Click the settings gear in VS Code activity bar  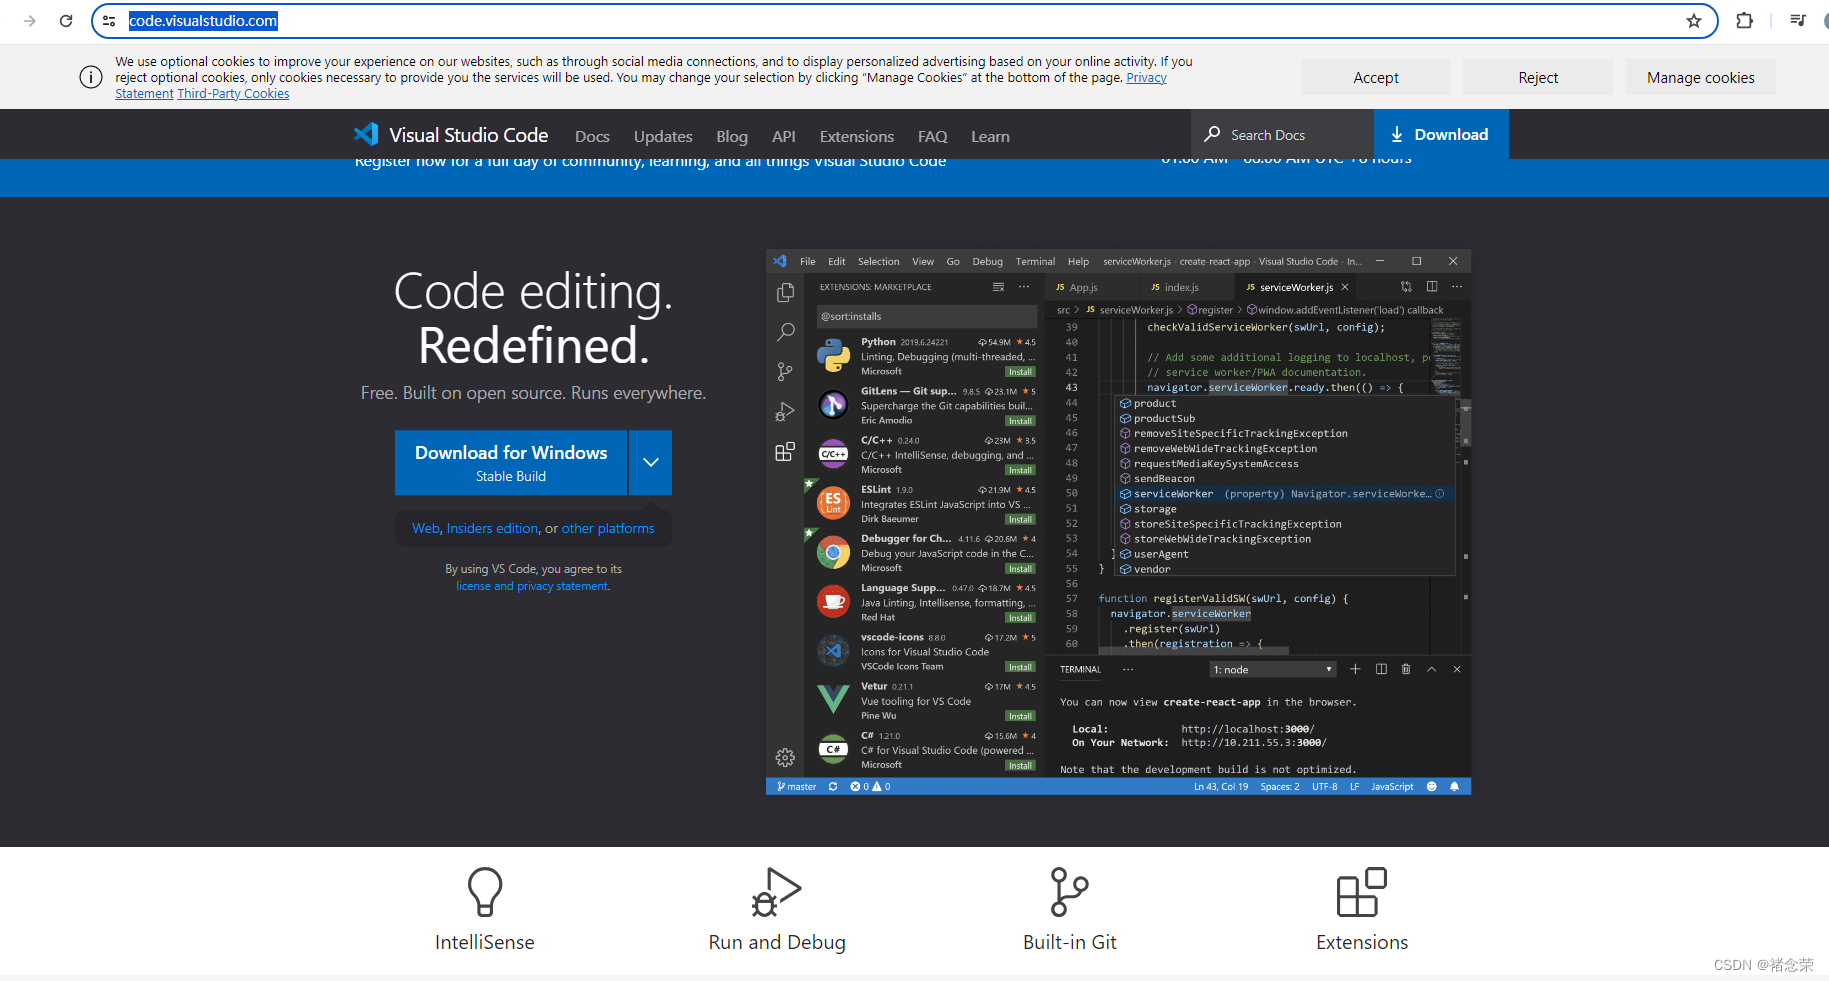[786, 757]
